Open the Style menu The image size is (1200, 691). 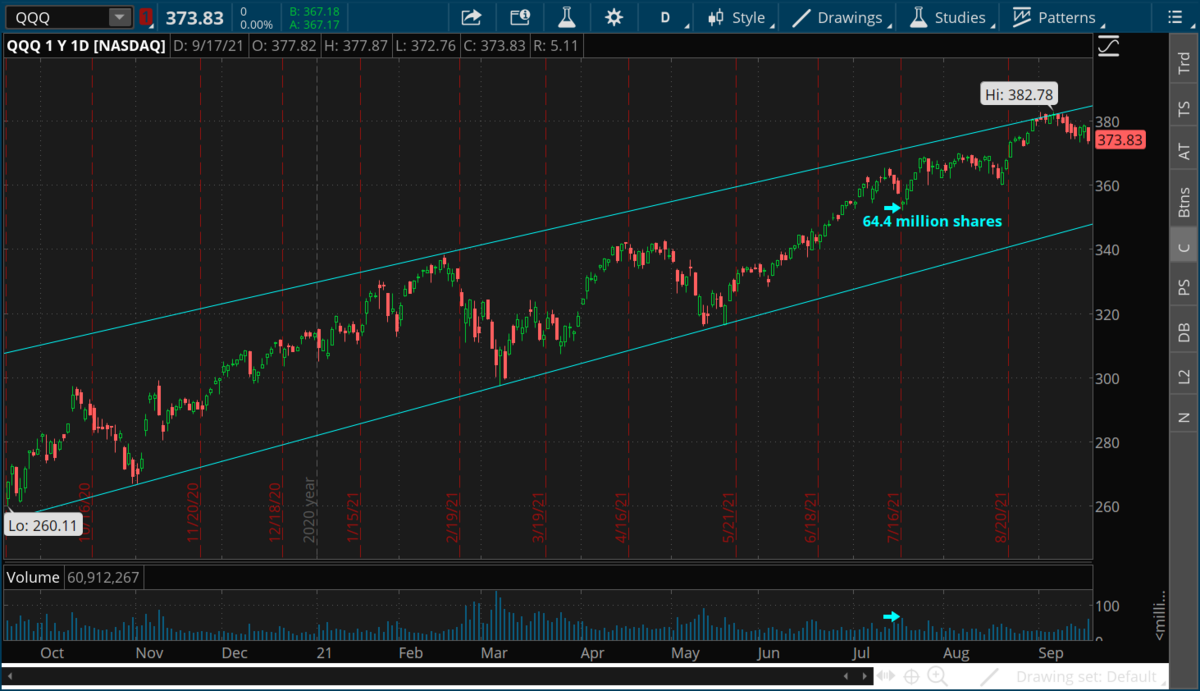(740, 17)
